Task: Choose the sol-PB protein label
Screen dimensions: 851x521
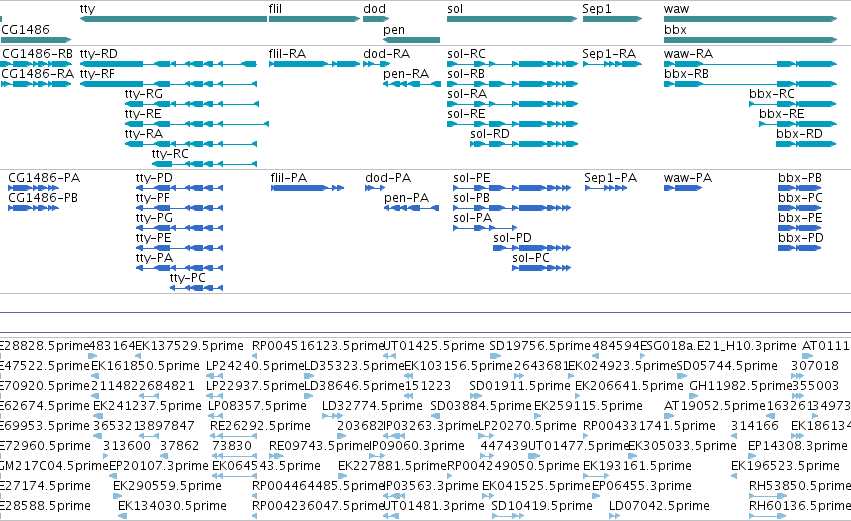Action: click(x=472, y=198)
